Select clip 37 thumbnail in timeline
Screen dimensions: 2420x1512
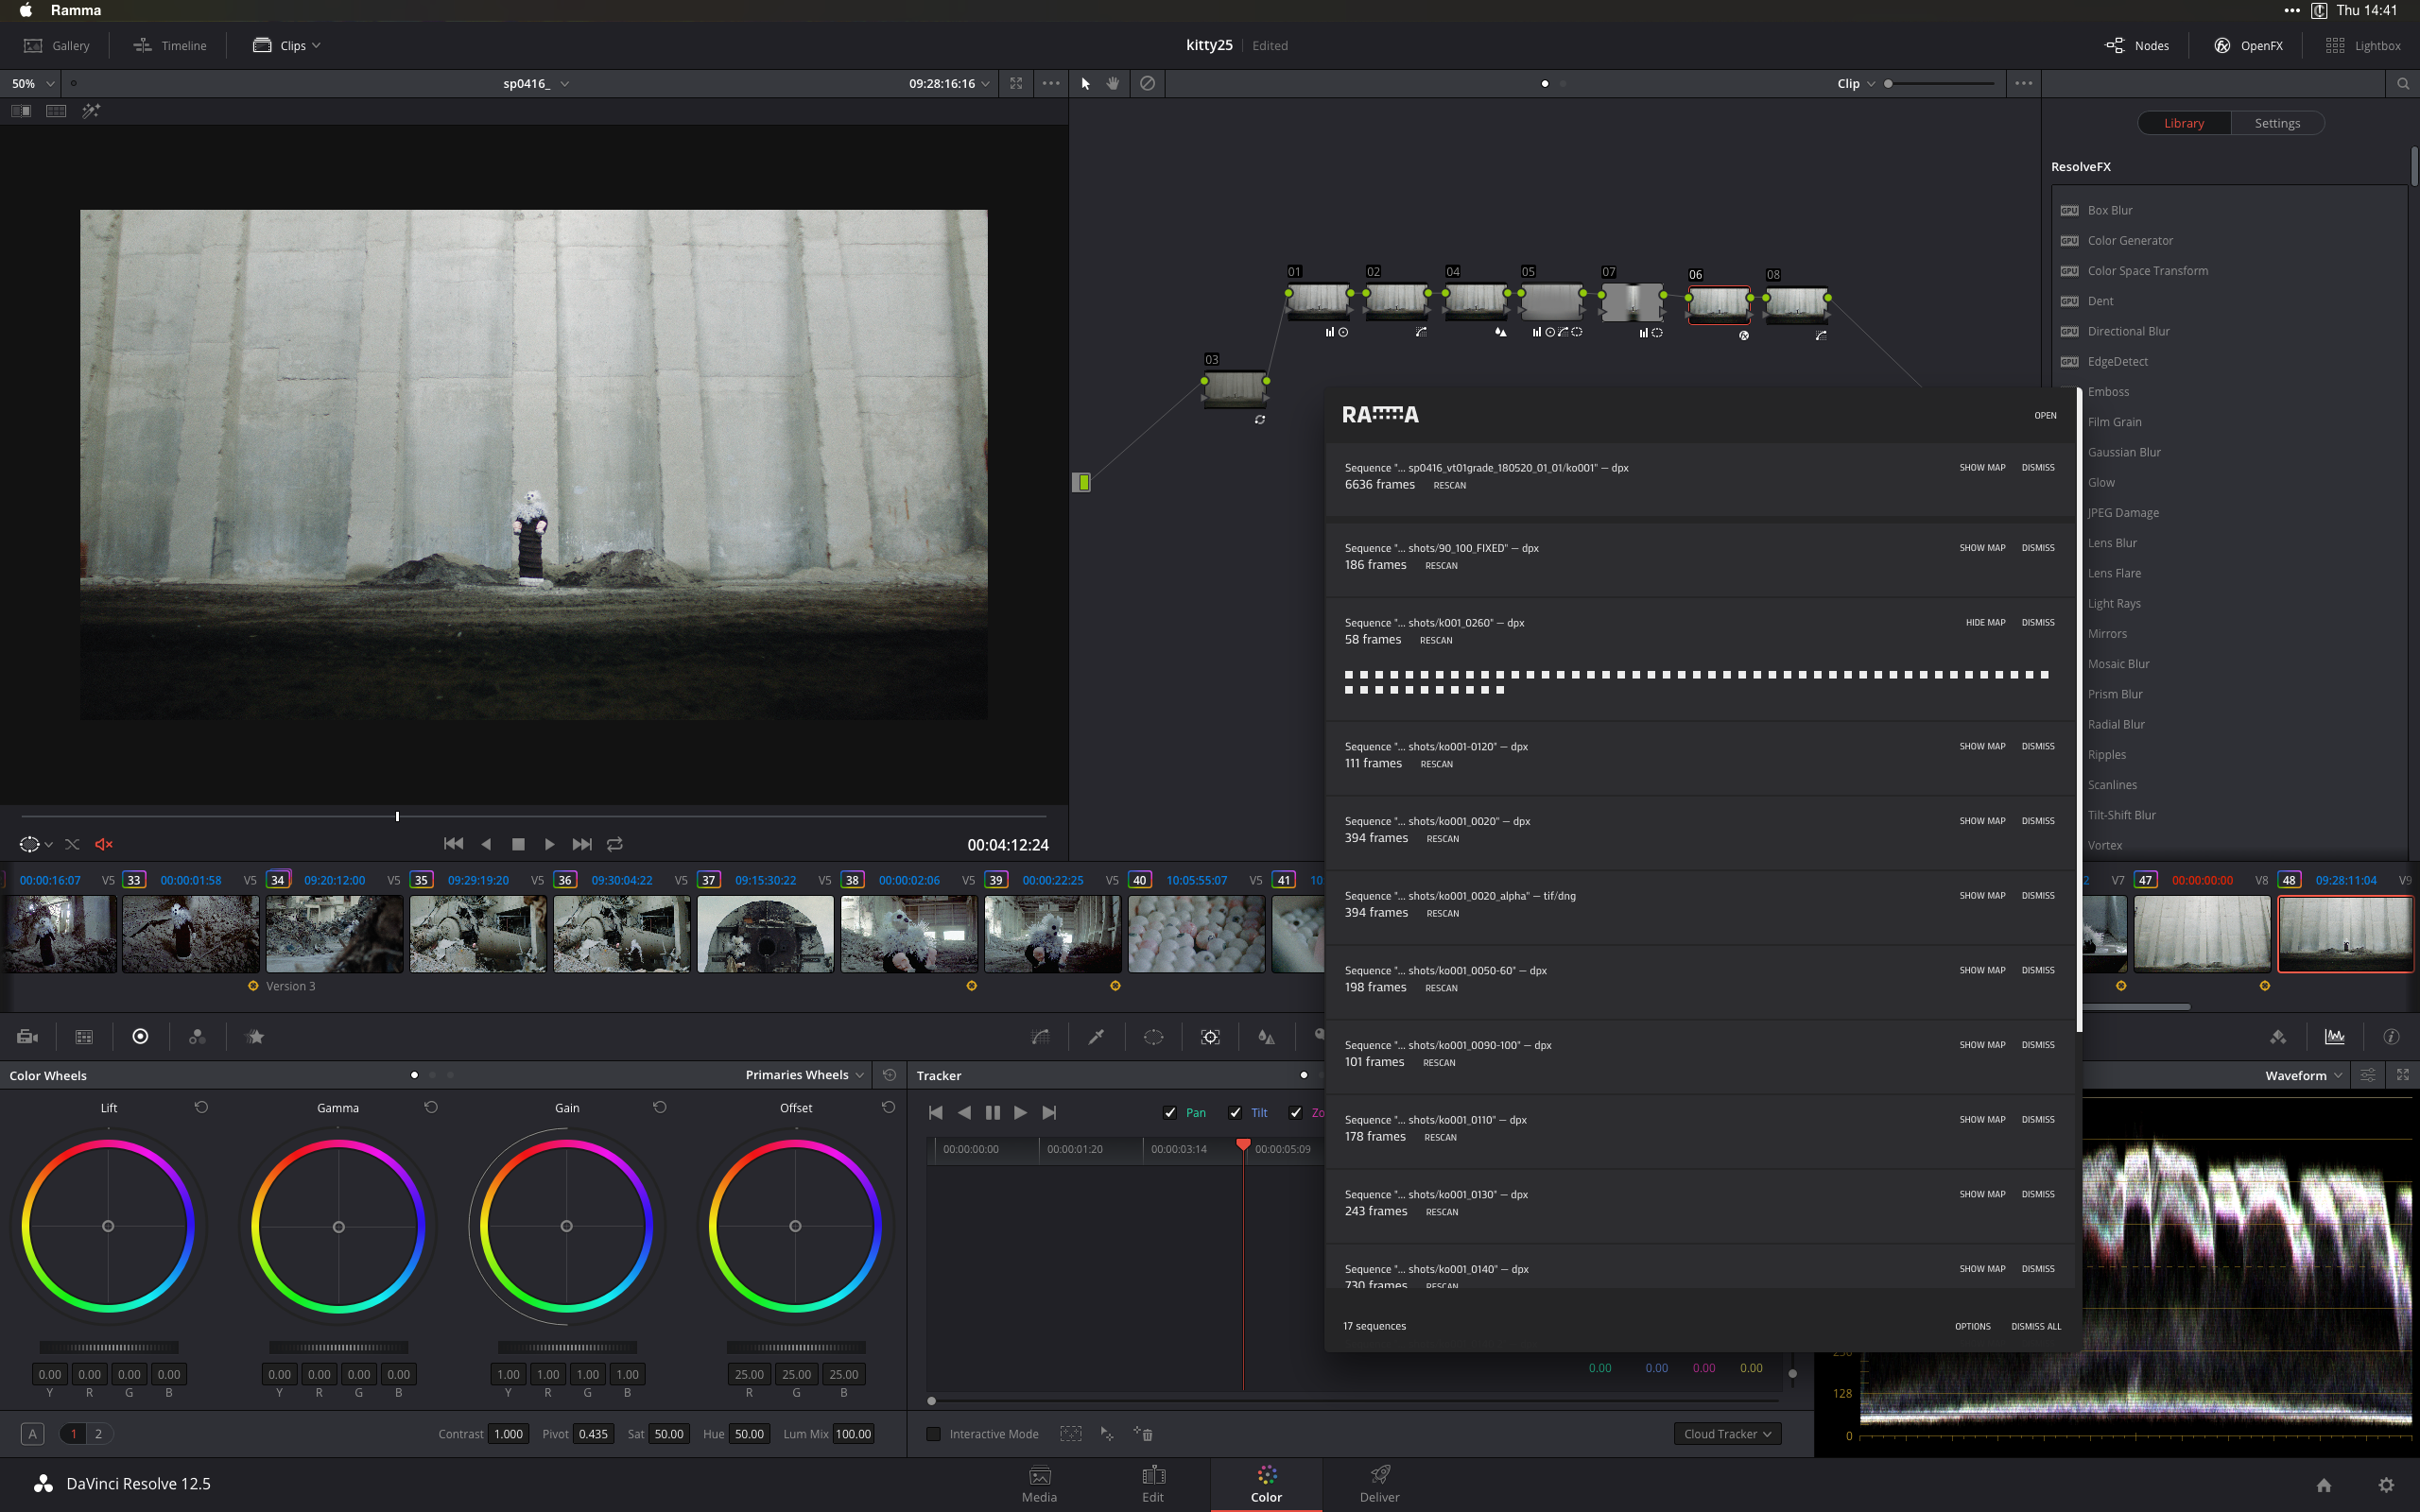point(765,934)
